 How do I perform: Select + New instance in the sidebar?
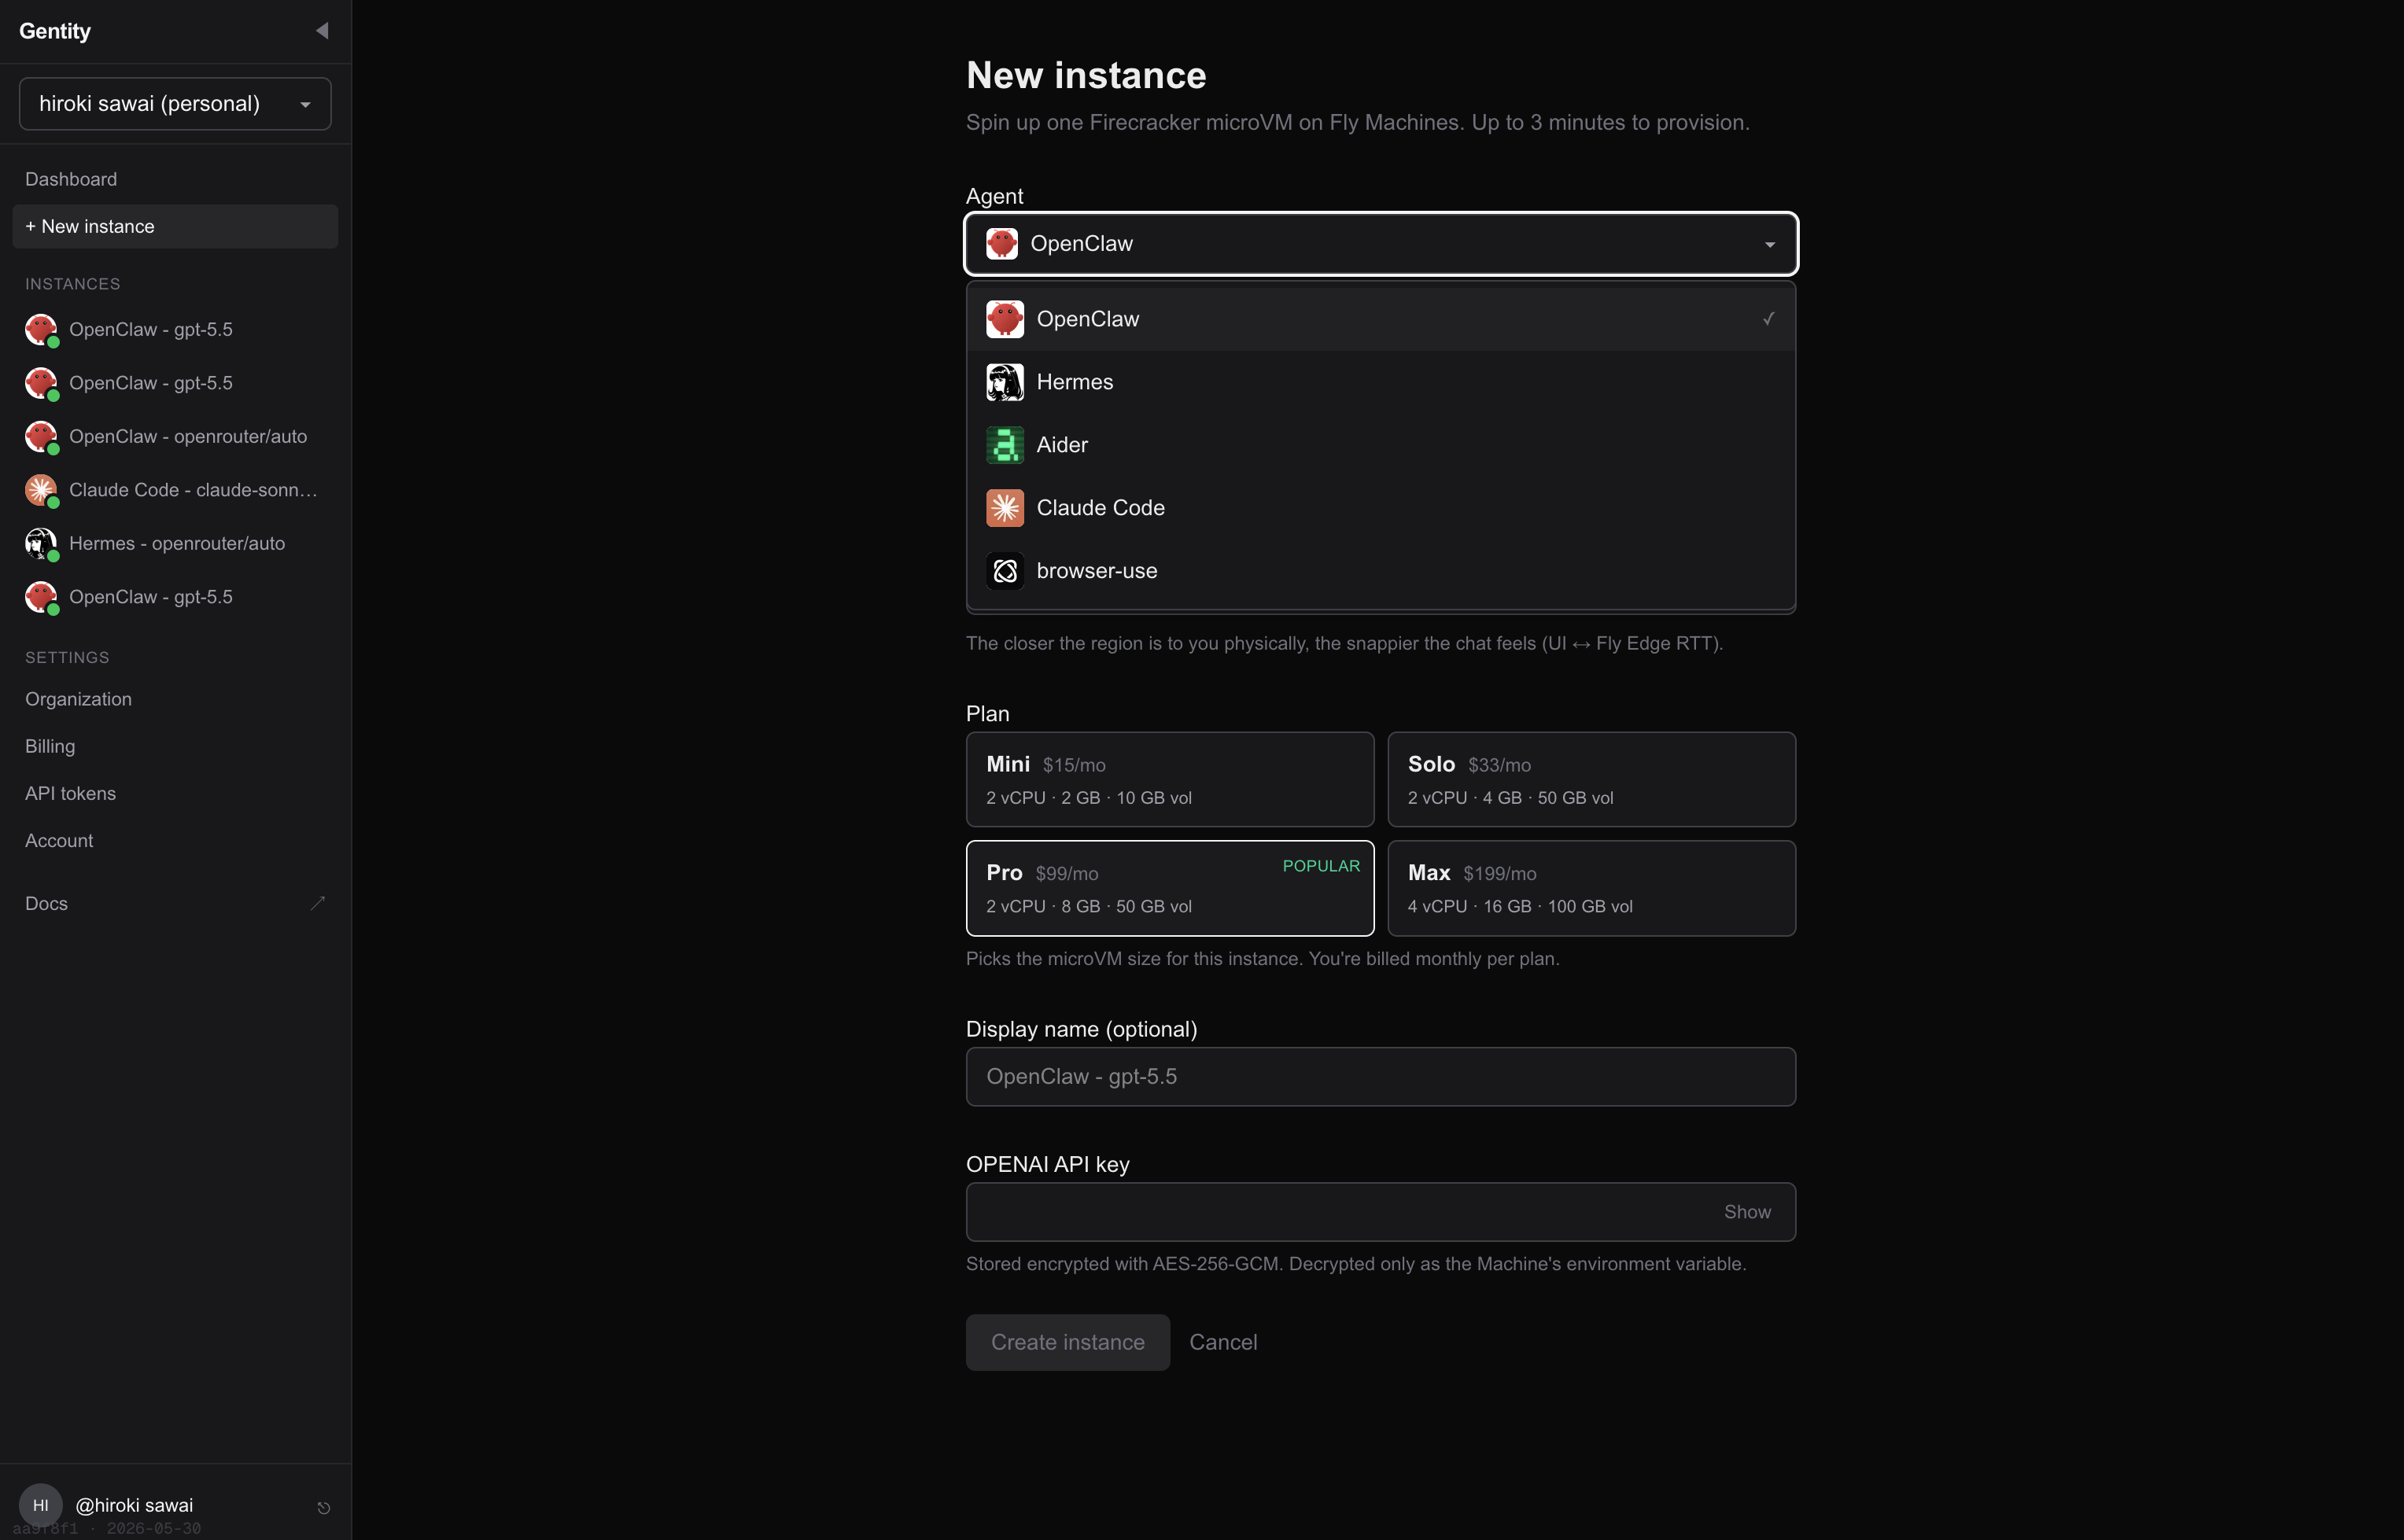175,226
